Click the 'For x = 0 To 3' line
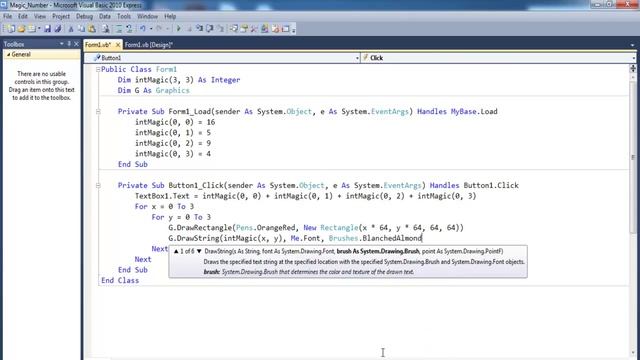Viewport: 640px width, 360px height. click(x=164, y=207)
